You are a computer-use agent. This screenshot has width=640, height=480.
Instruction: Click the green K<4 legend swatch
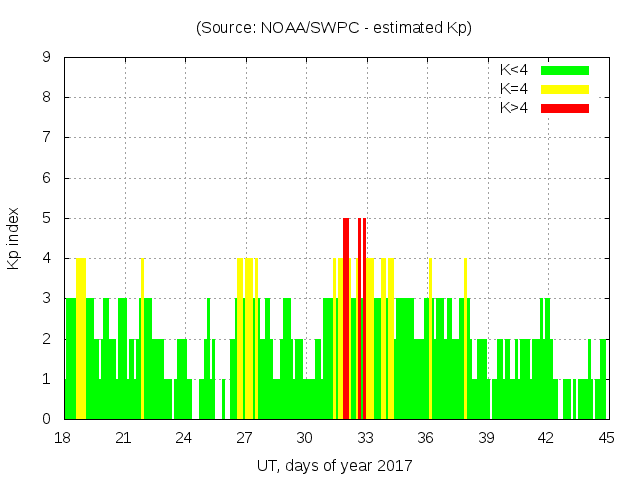point(565,70)
